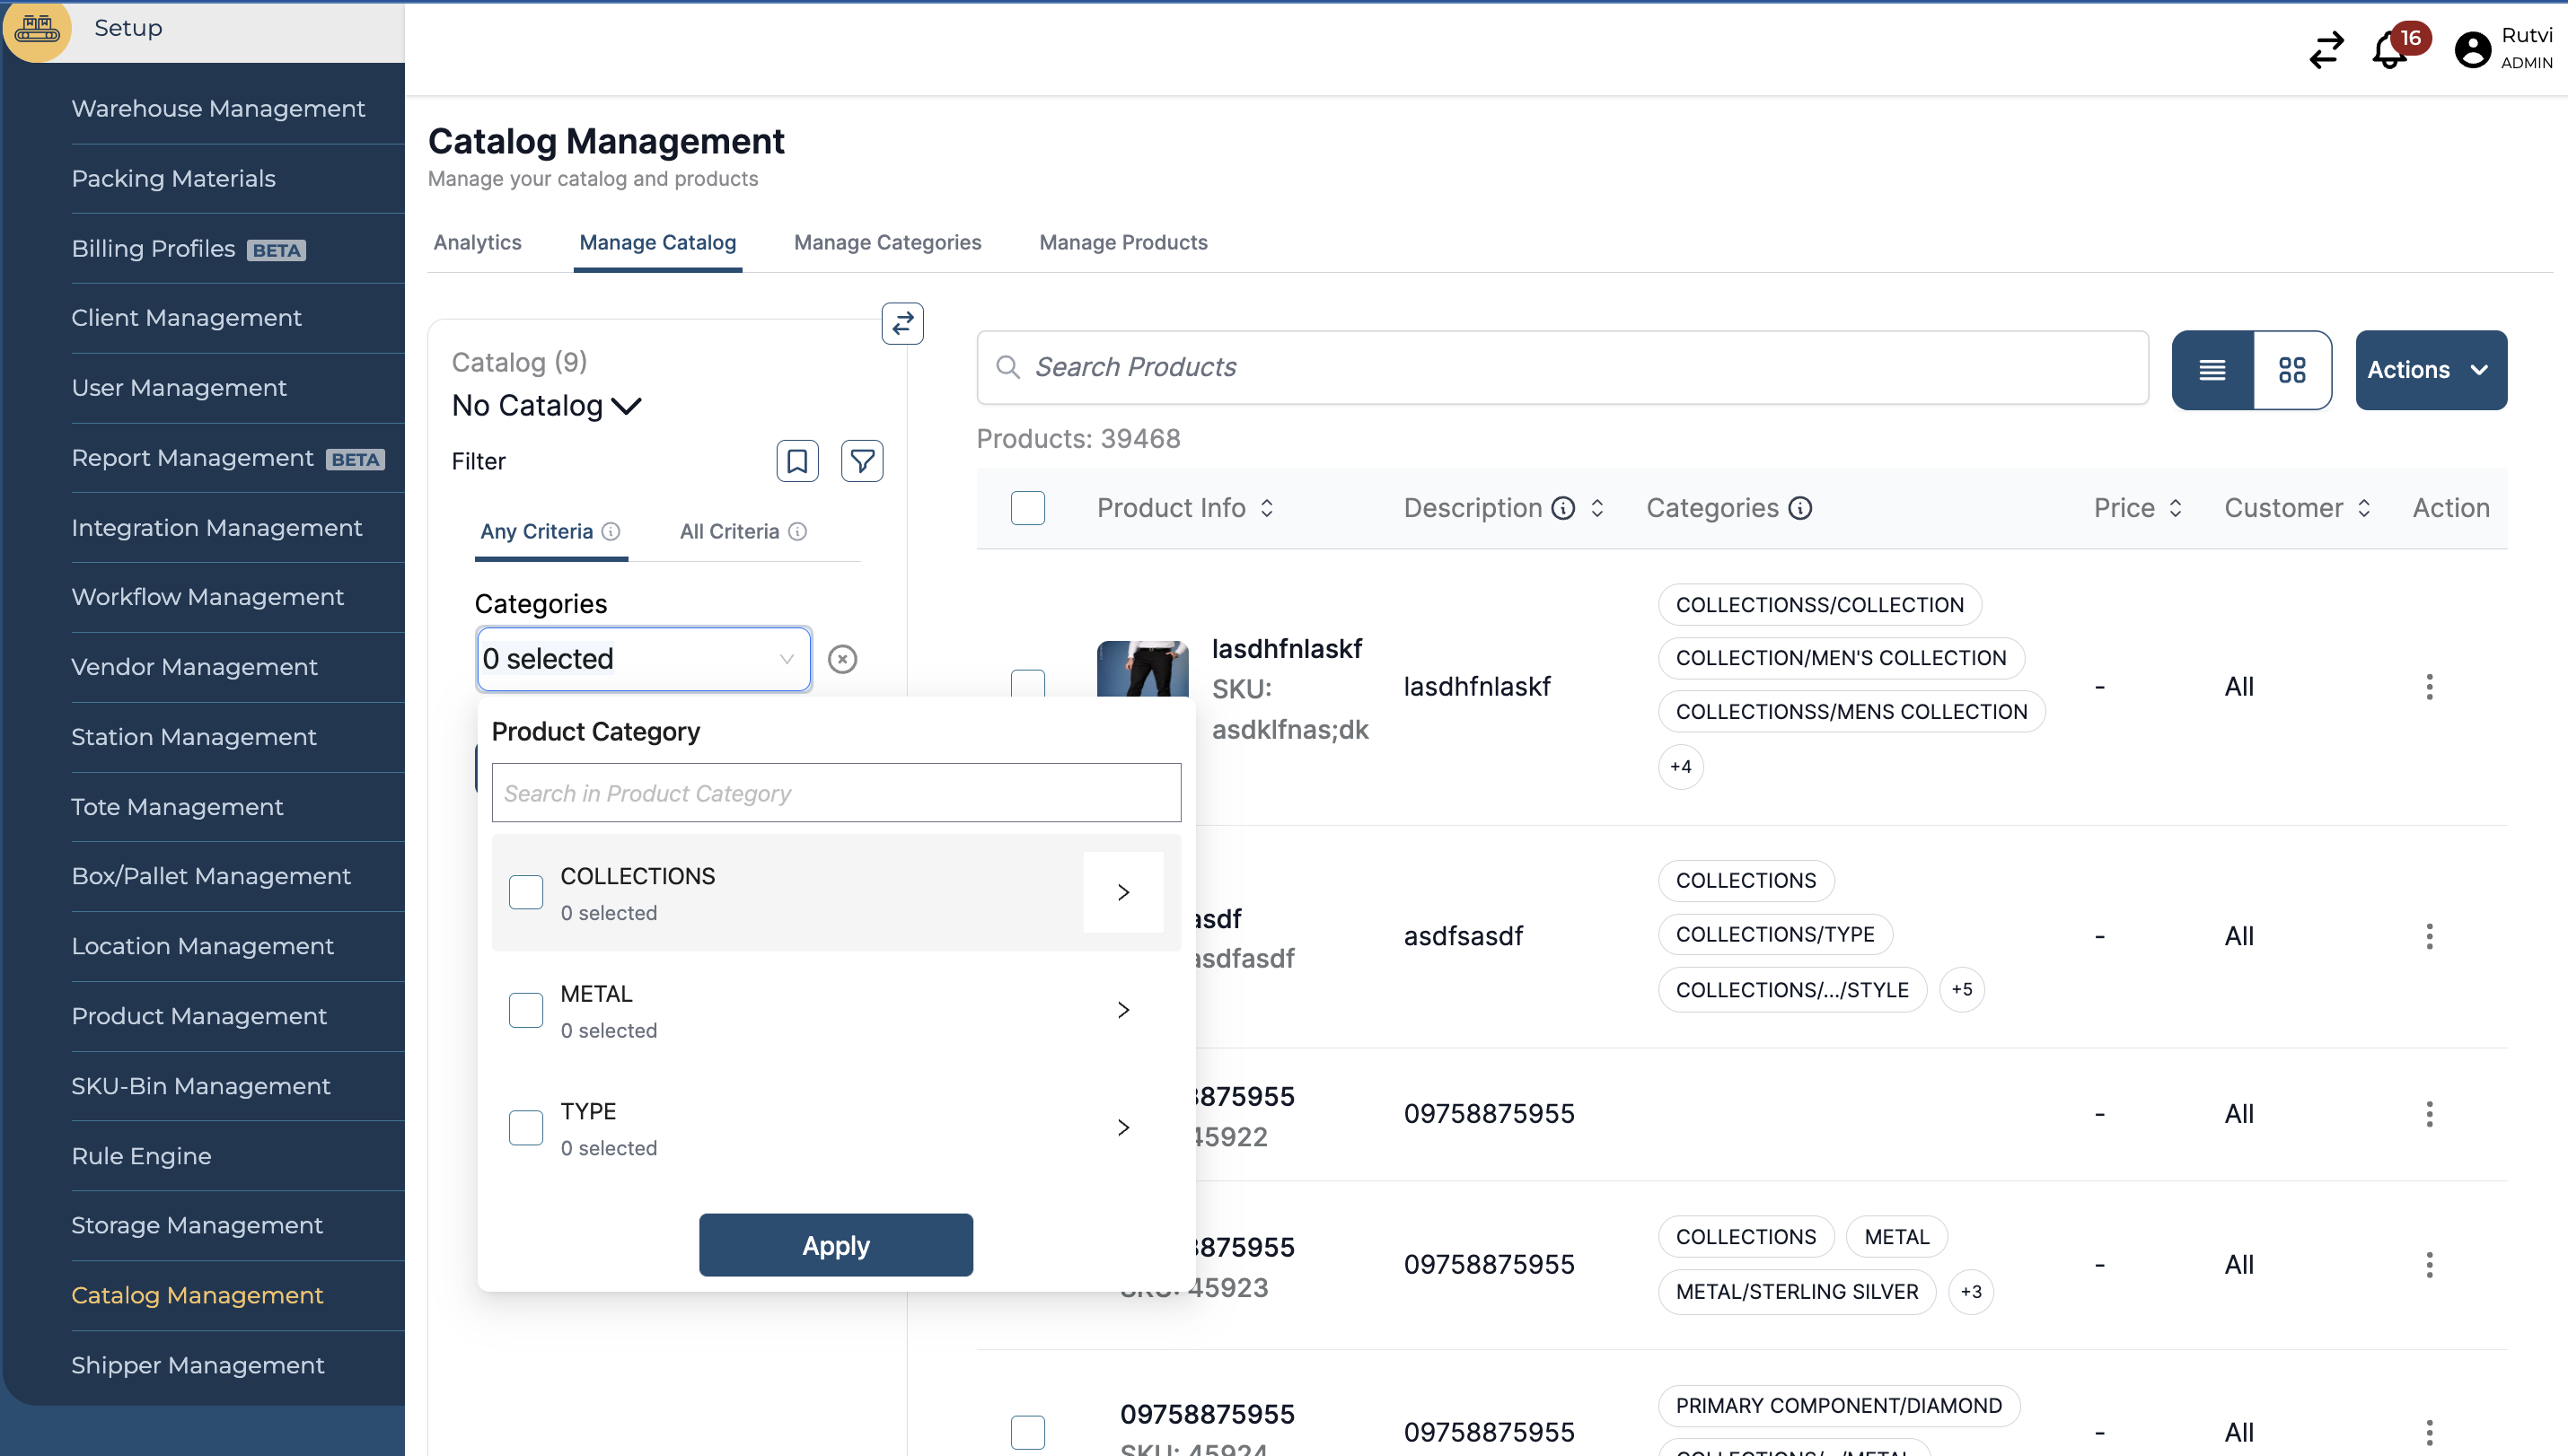Open the No Catalog dropdown
The width and height of the screenshot is (2568, 1456).
[546, 406]
